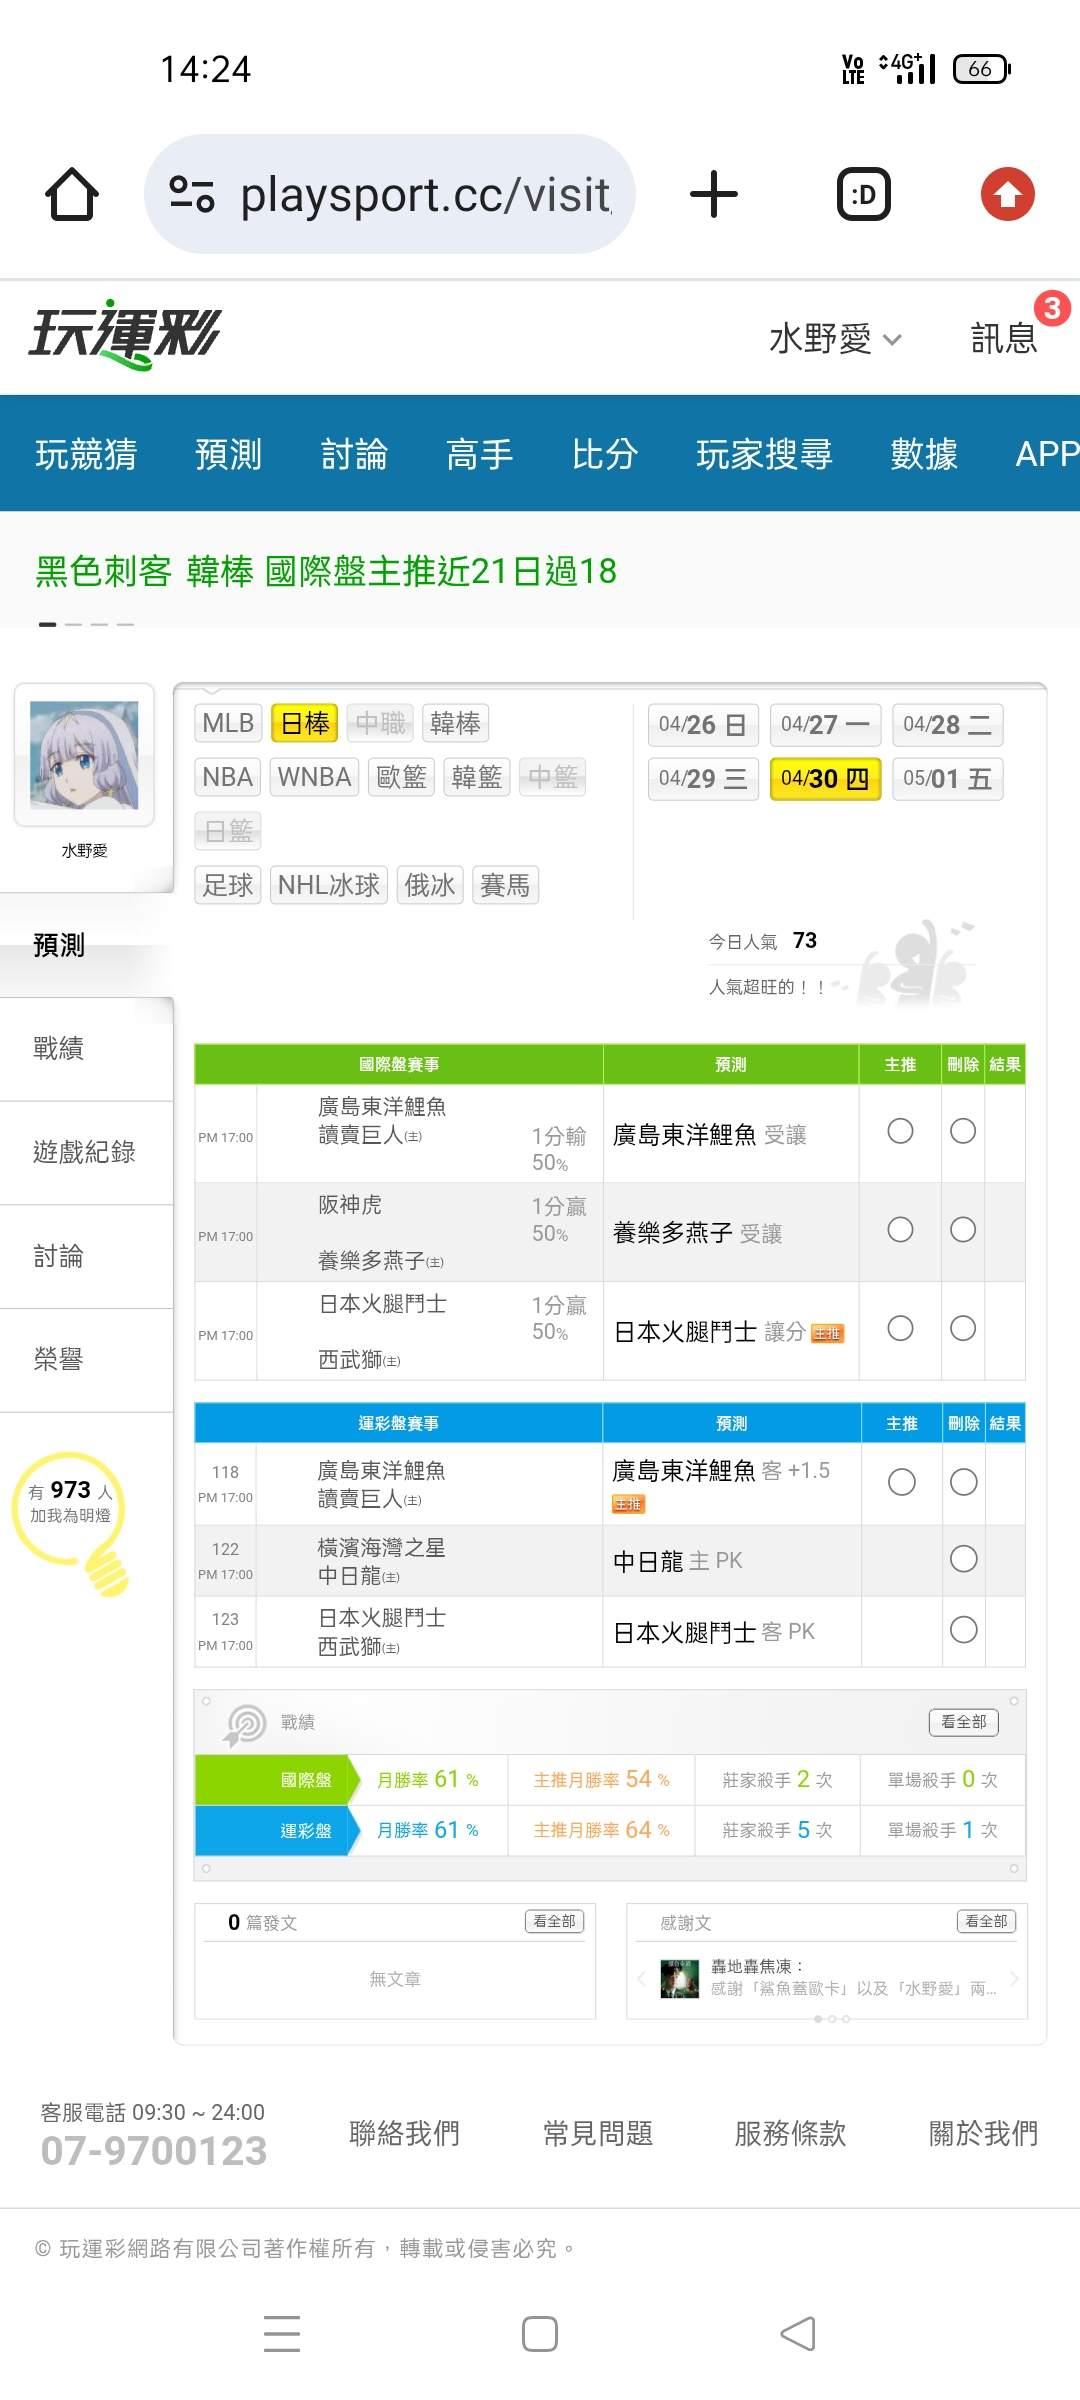
Task: Select 刪除 radio for 中日龍 主 PK
Action: (x=964, y=1559)
